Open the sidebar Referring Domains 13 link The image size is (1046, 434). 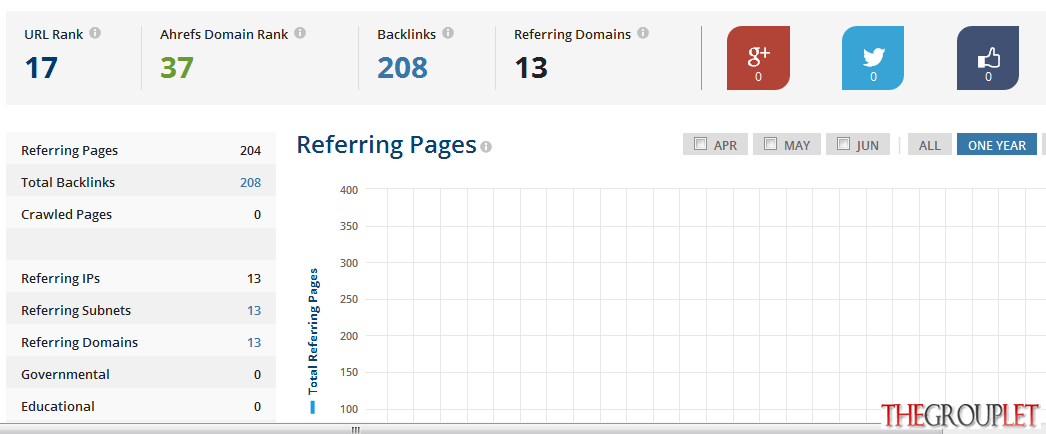tap(254, 343)
